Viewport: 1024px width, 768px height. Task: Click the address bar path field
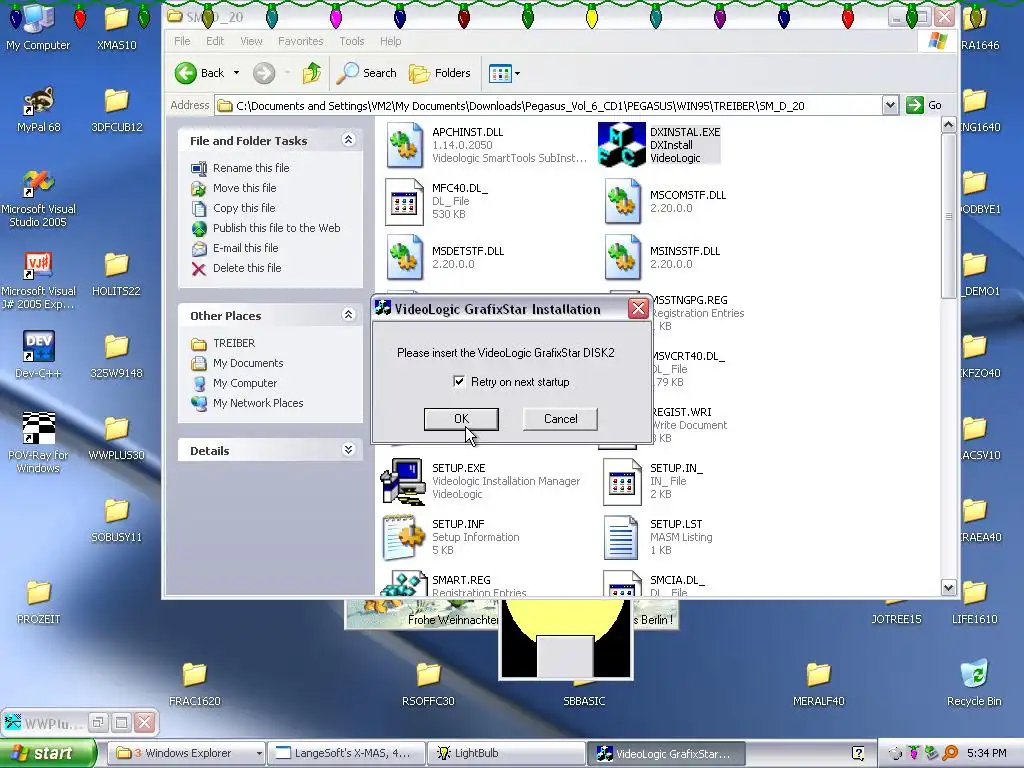[548, 105]
